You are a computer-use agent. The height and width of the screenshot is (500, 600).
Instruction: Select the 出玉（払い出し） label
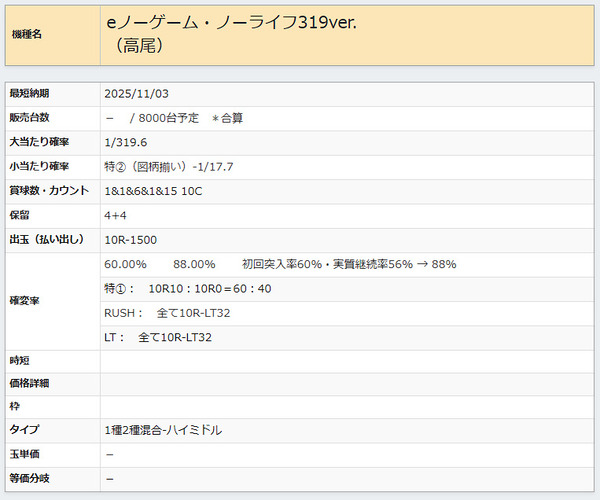point(47,239)
